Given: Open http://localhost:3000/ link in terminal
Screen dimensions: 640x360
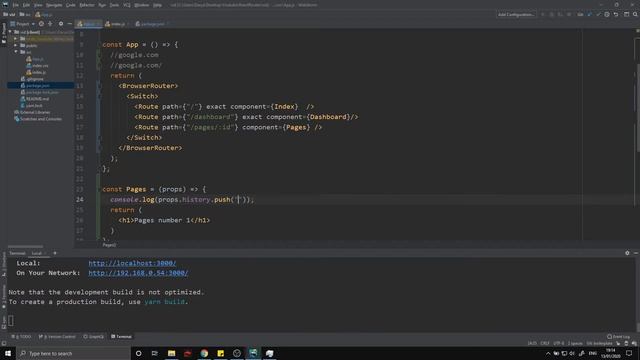Looking at the screenshot, I should click(x=132, y=263).
